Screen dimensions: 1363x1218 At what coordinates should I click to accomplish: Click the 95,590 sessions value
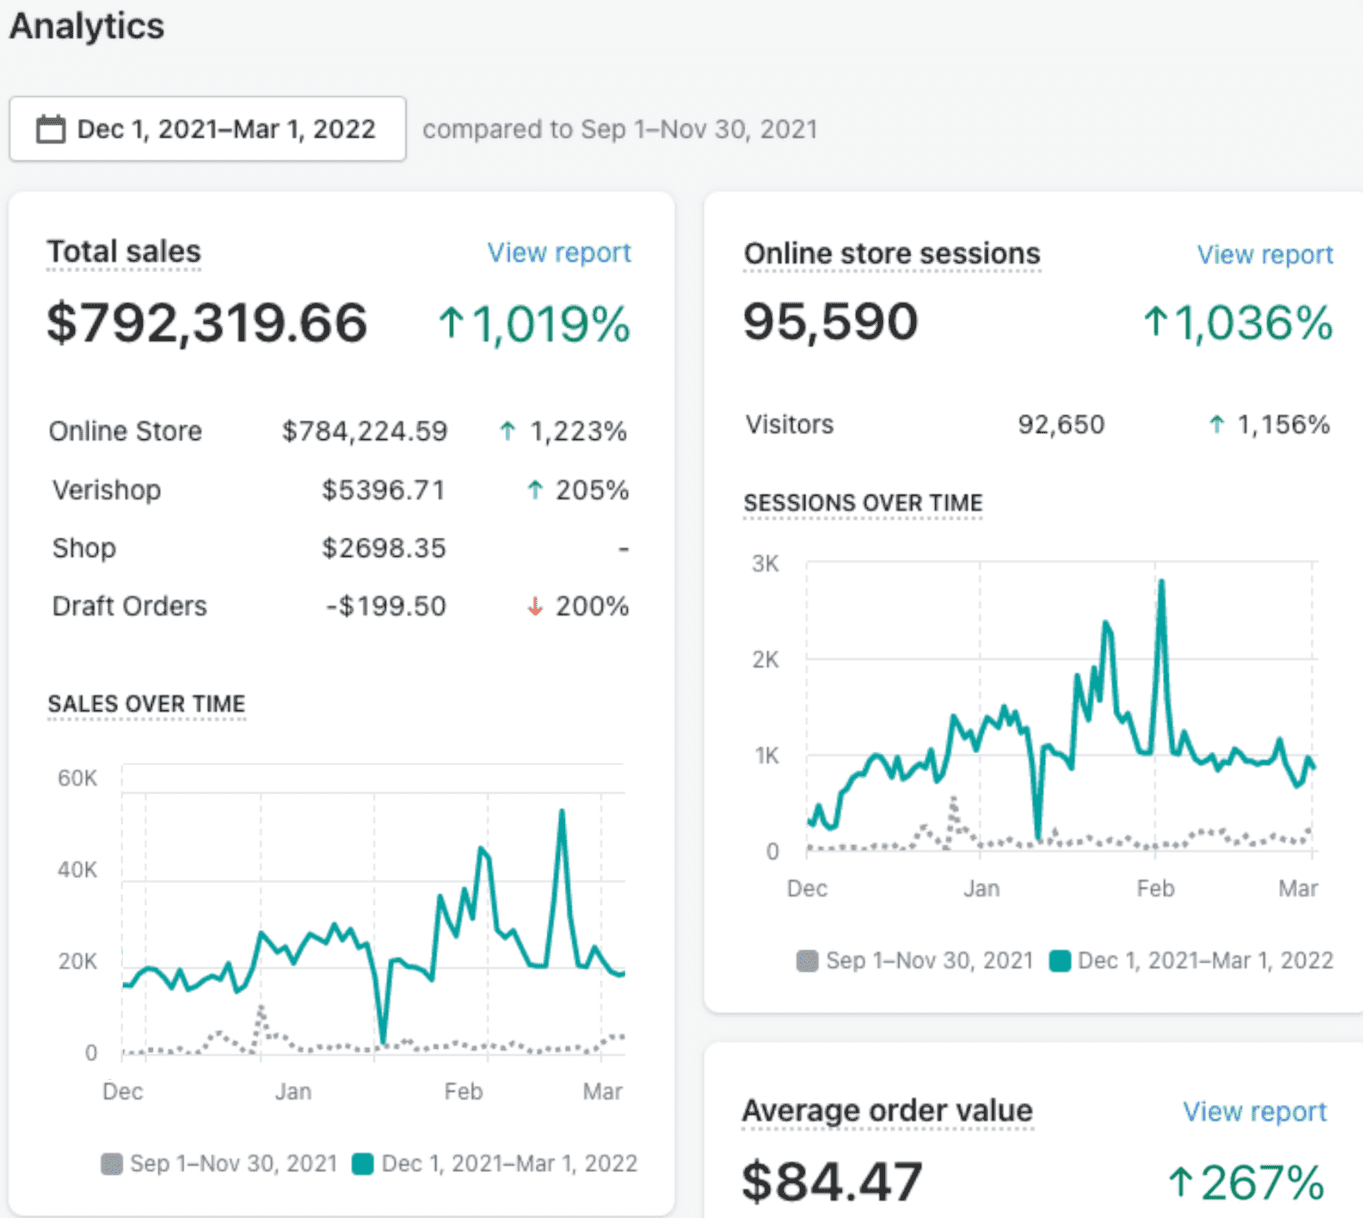tap(830, 322)
